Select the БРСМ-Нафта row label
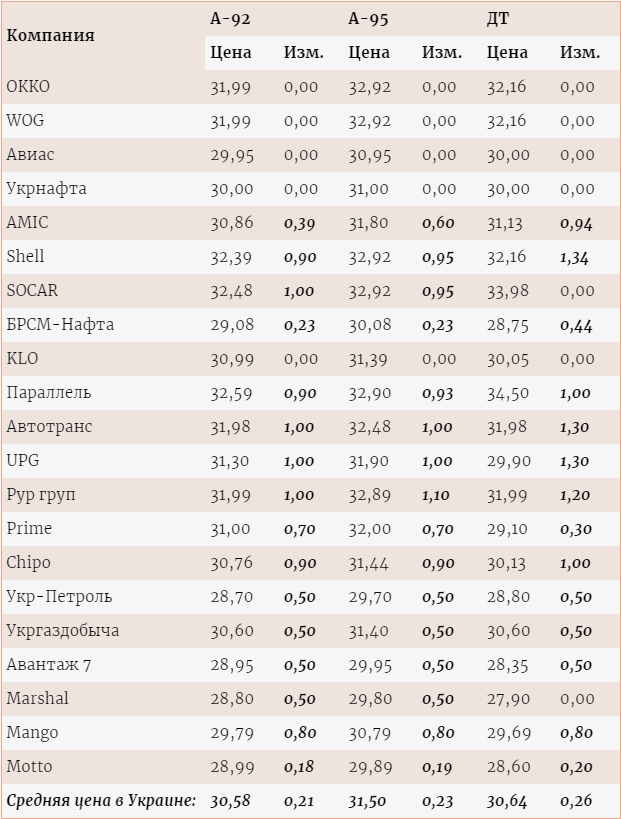 (60, 325)
